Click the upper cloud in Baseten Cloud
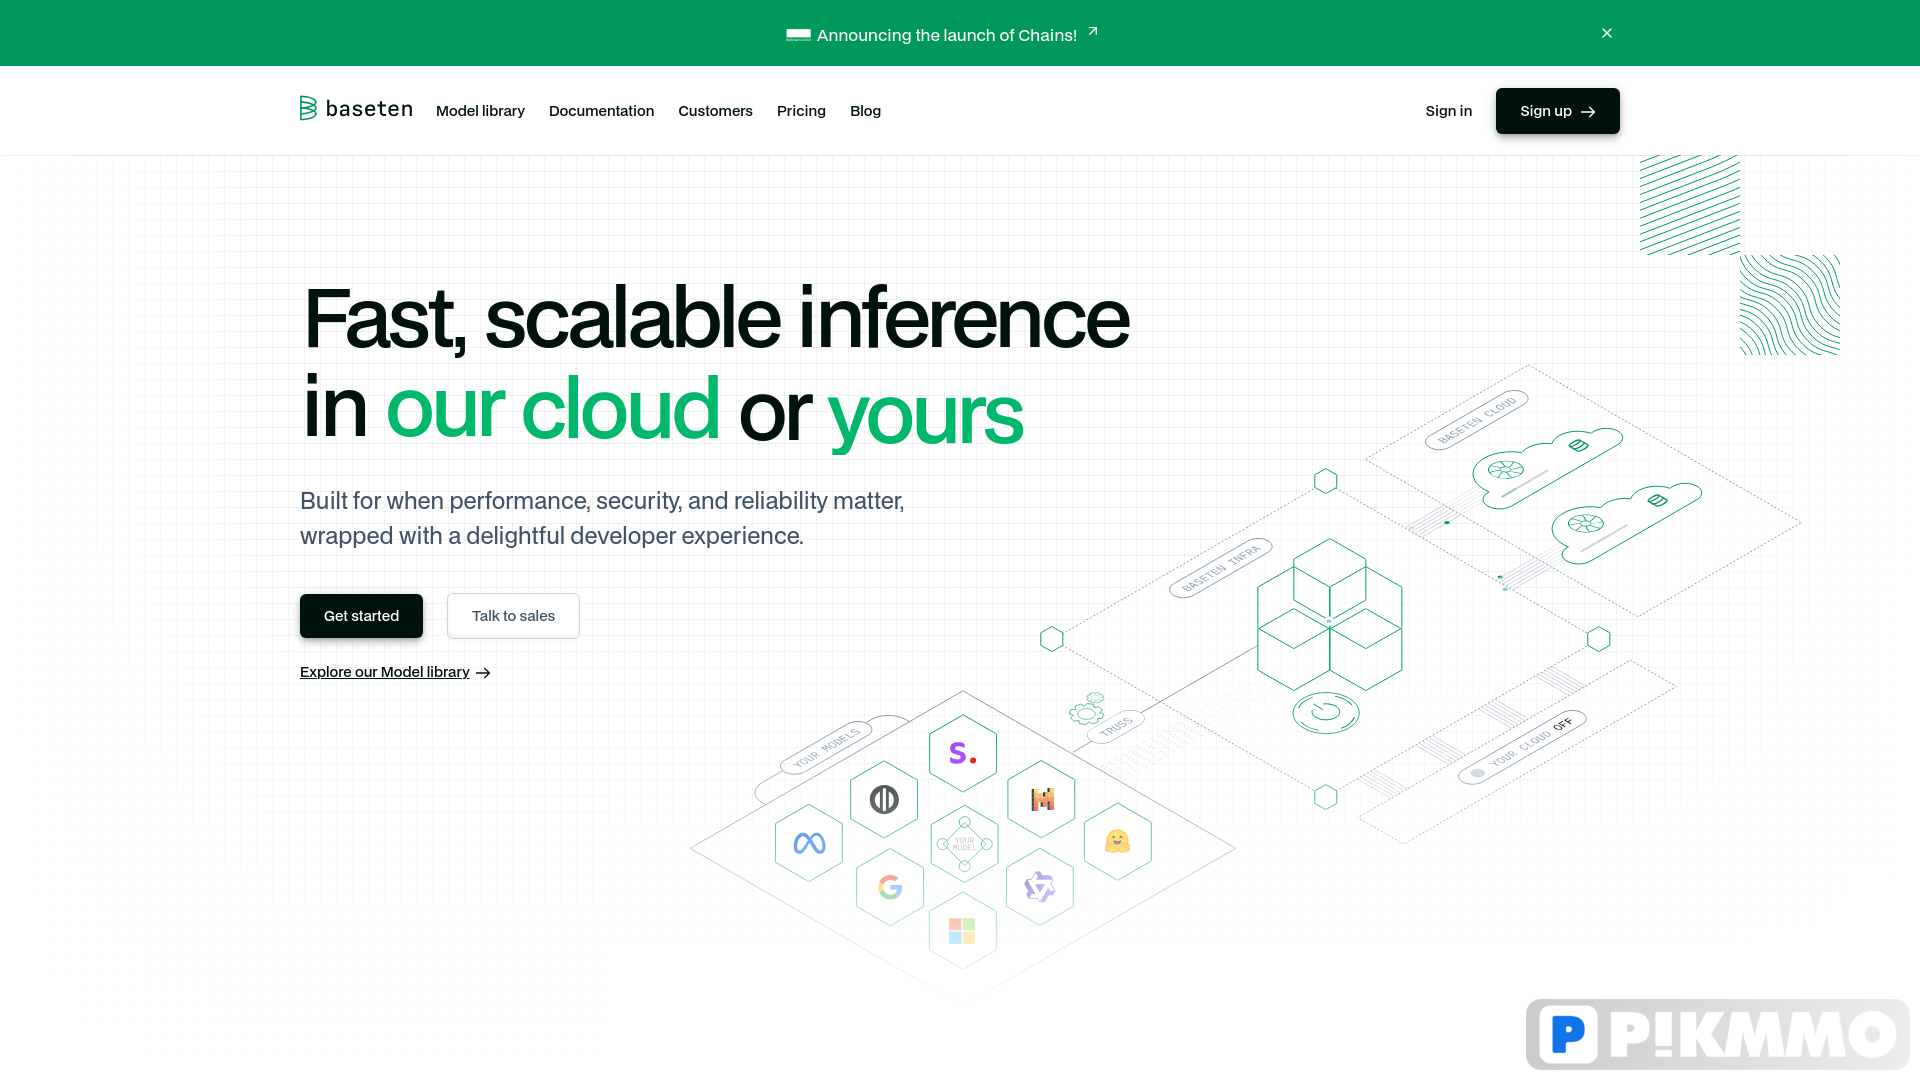This screenshot has width=1920, height=1080. pyautogui.click(x=1547, y=468)
